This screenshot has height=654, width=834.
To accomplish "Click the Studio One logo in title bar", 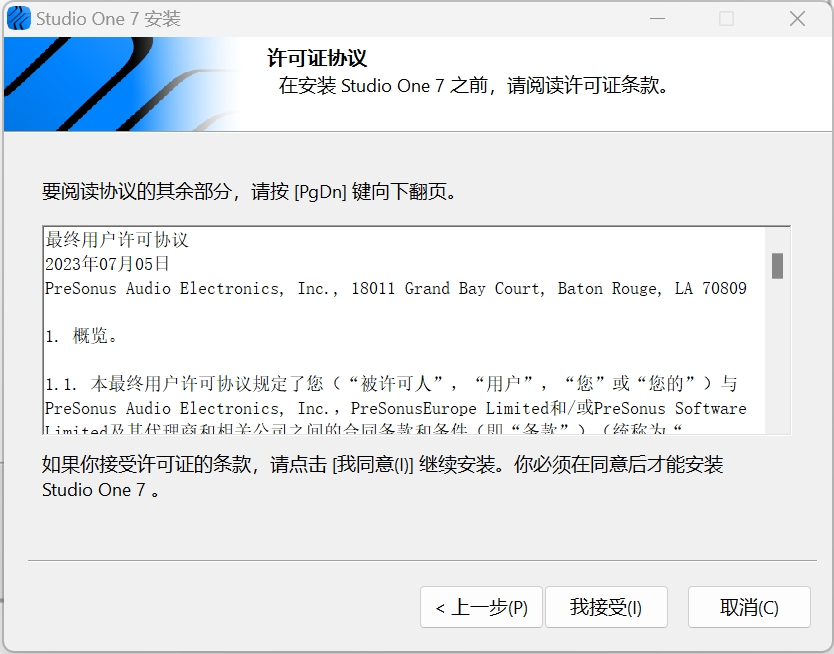I will [x=19, y=19].
